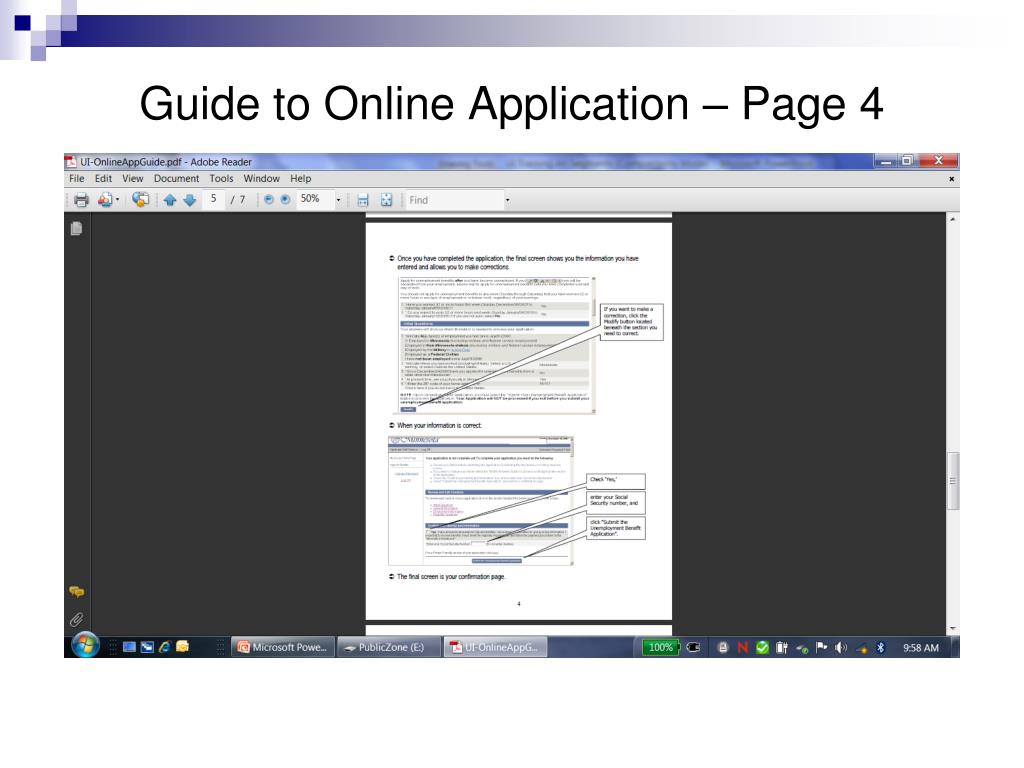
Task: Click the red N tray icon
Action: [743, 648]
